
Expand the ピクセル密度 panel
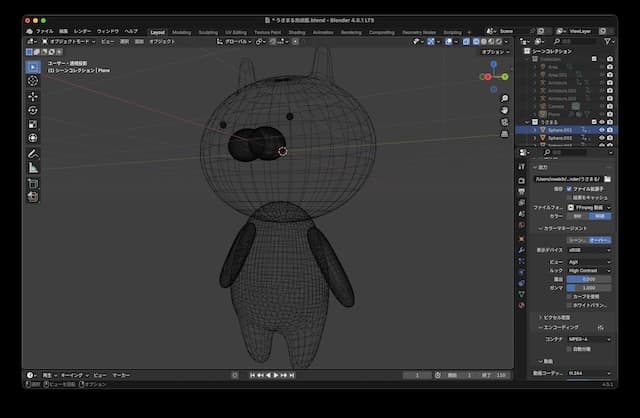pyautogui.click(x=555, y=317)
